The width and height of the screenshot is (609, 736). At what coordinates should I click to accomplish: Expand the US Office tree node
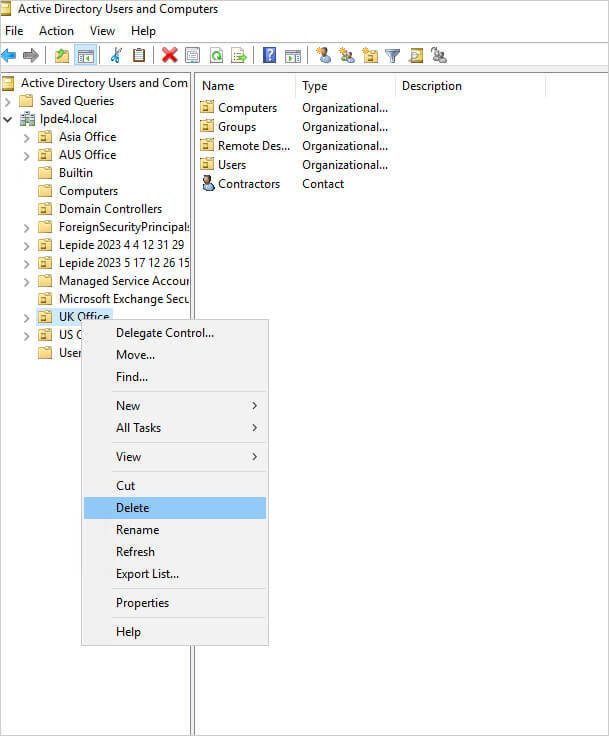pos(27,336)
